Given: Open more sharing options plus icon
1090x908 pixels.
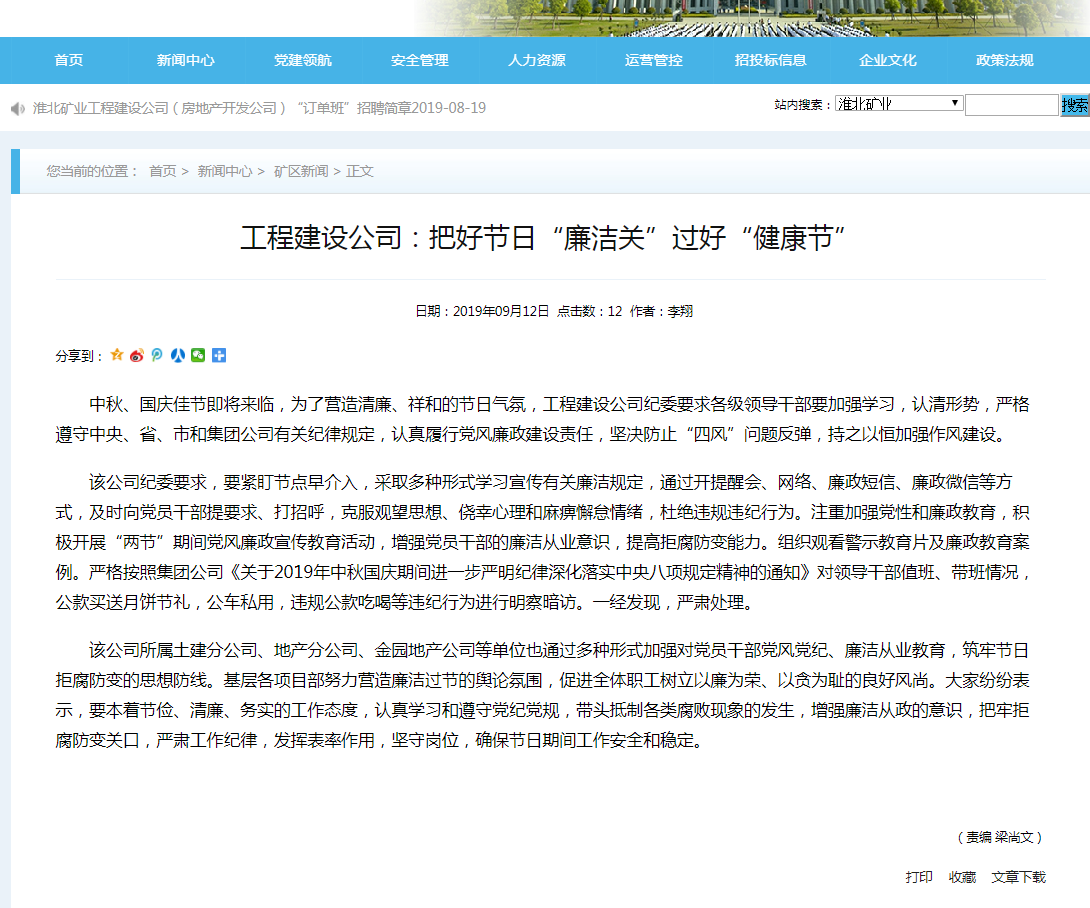Looking at the screenshot, I should (219, 355).
